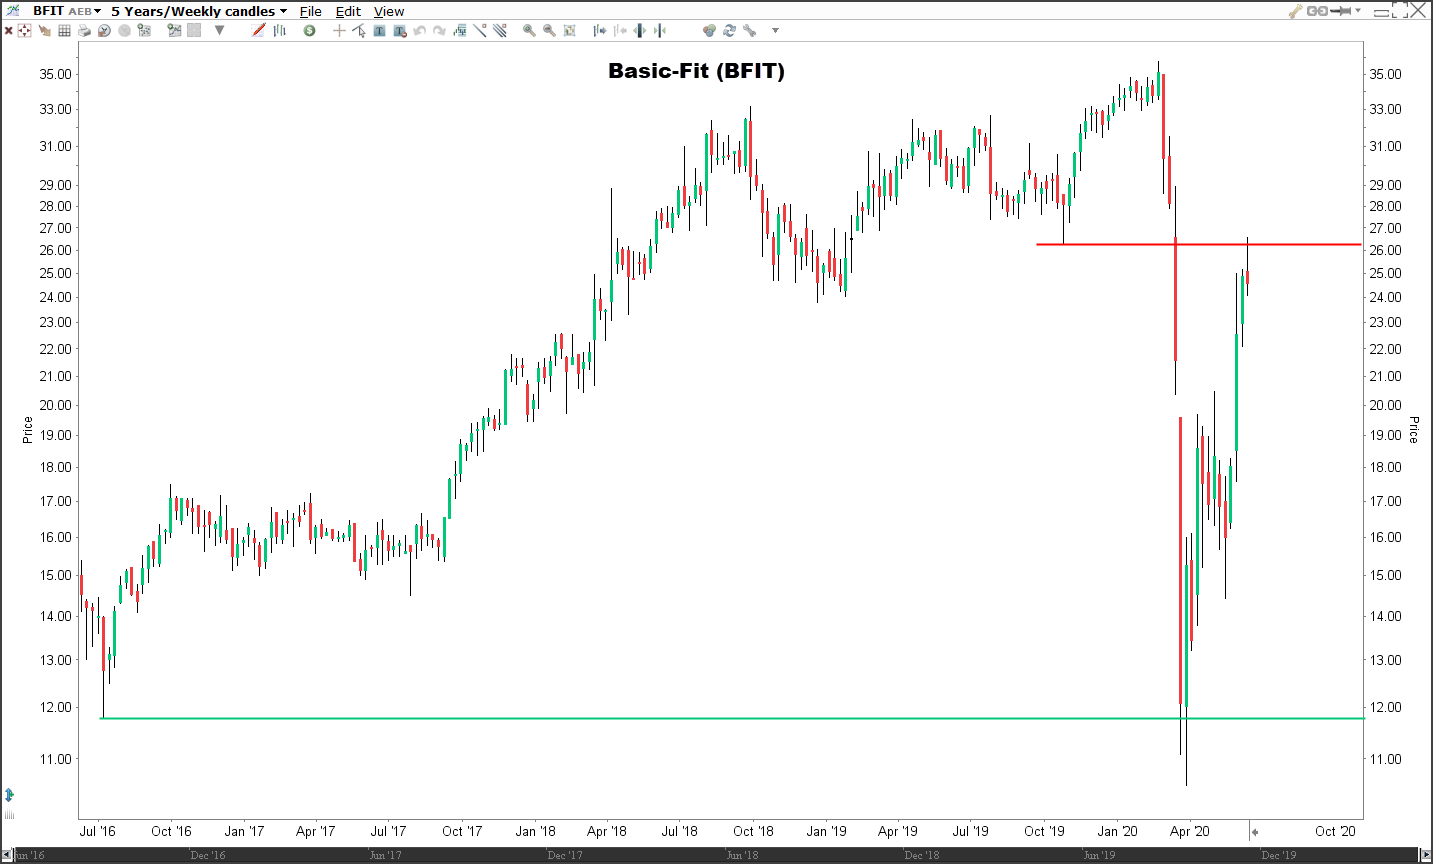Click the grey square toolbar icon
Image resolution: width=1433 pixels, height=864 pixels.
coord(194,31)
